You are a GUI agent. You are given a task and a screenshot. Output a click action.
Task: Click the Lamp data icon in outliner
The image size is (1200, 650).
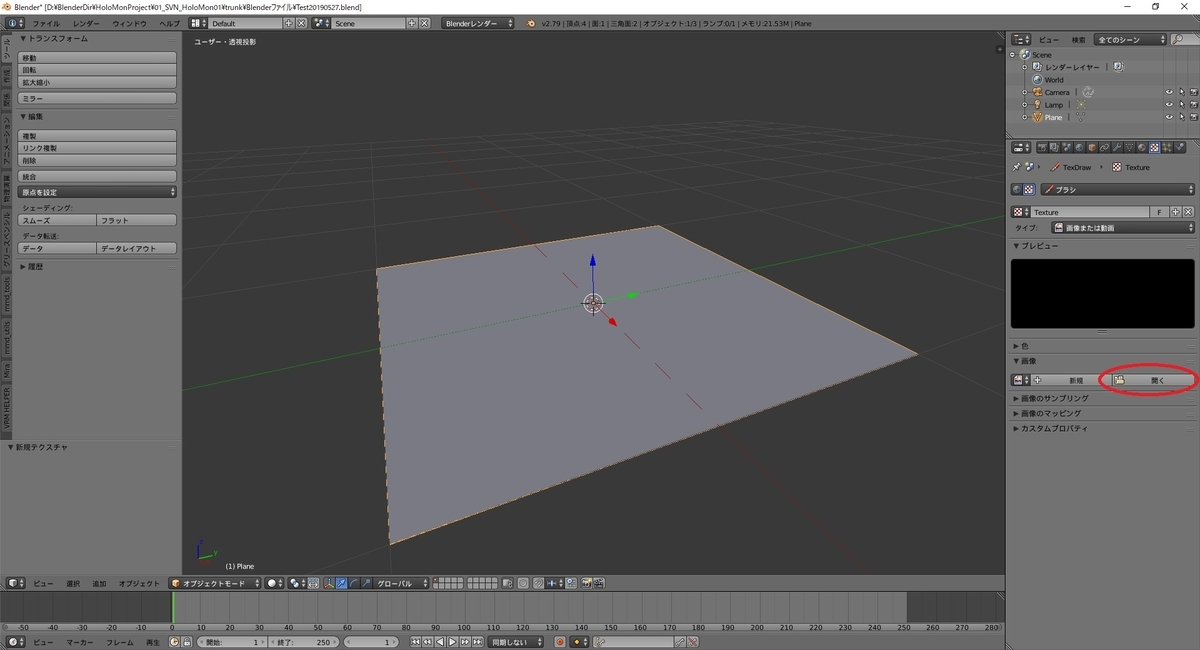click(1081, 104)
